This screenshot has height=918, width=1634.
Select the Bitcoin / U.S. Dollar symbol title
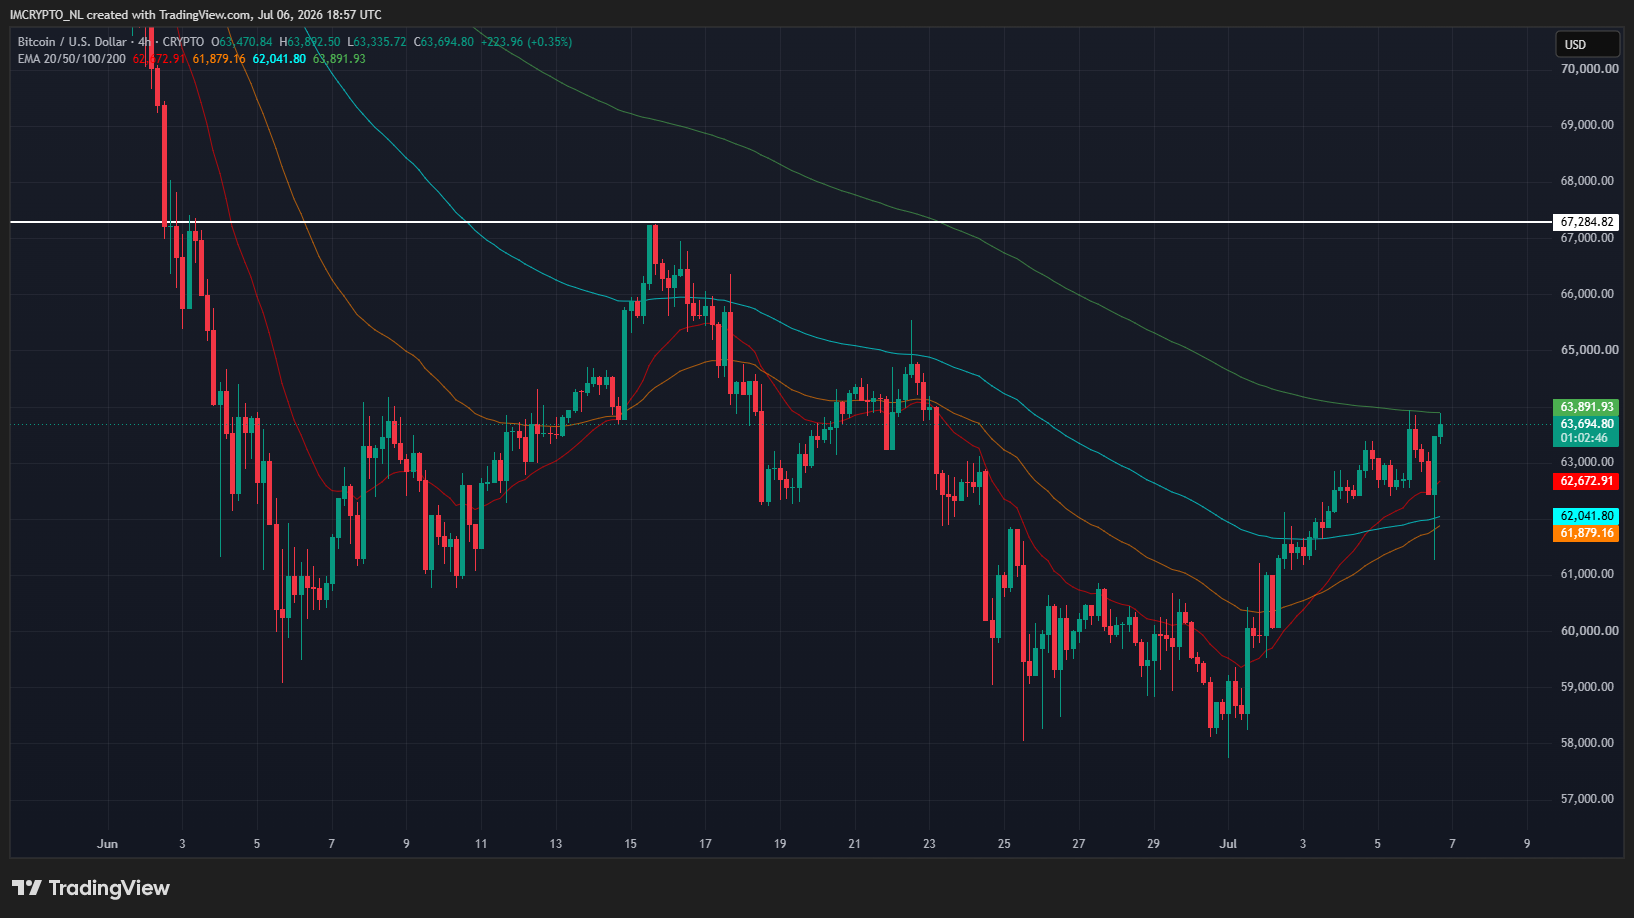click(72, 42)
